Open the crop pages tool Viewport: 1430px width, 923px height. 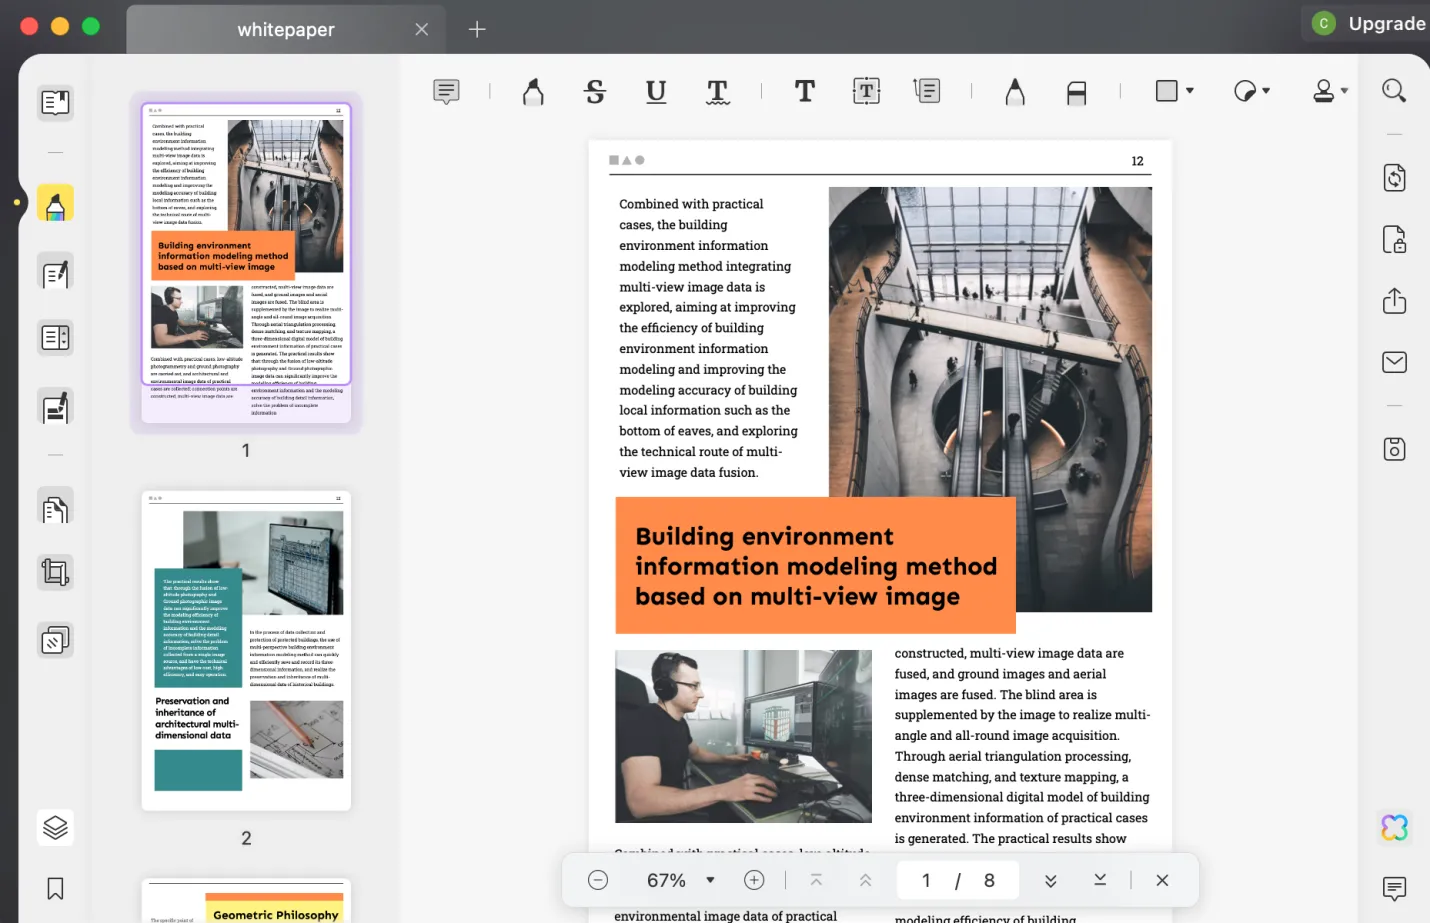pyautogui.click(x=55, y=571)
